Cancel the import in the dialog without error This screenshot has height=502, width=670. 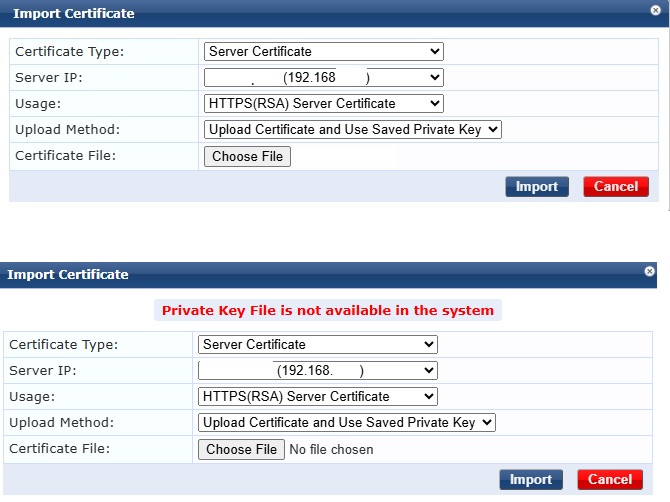click(616, 186)
